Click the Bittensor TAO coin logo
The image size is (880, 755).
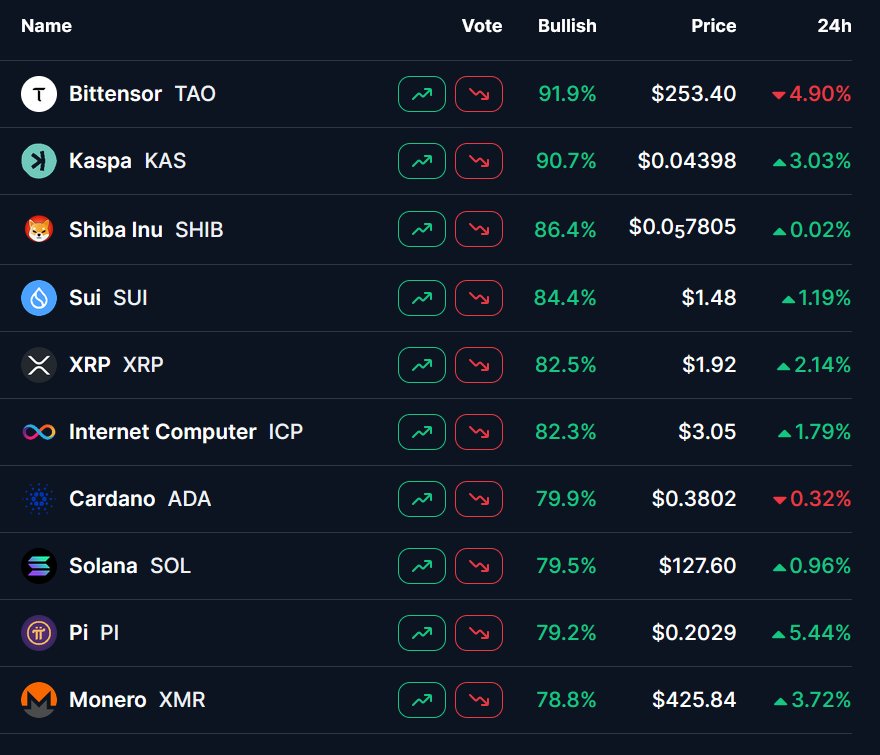pos(39,94)
